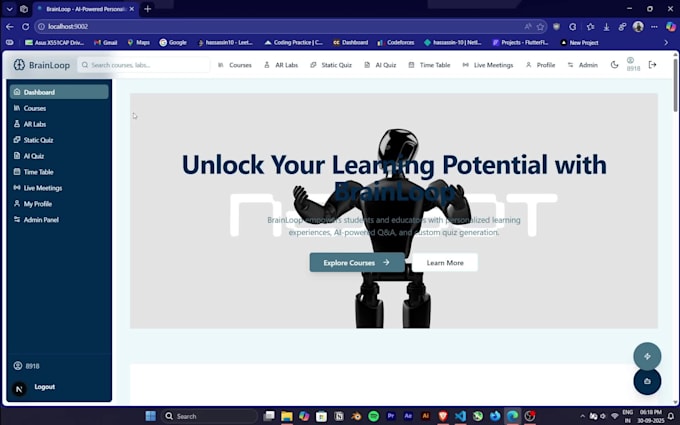680x425 pixels.
Task: Go to Profile in the top navigation
Action: (x=540, y=65)
